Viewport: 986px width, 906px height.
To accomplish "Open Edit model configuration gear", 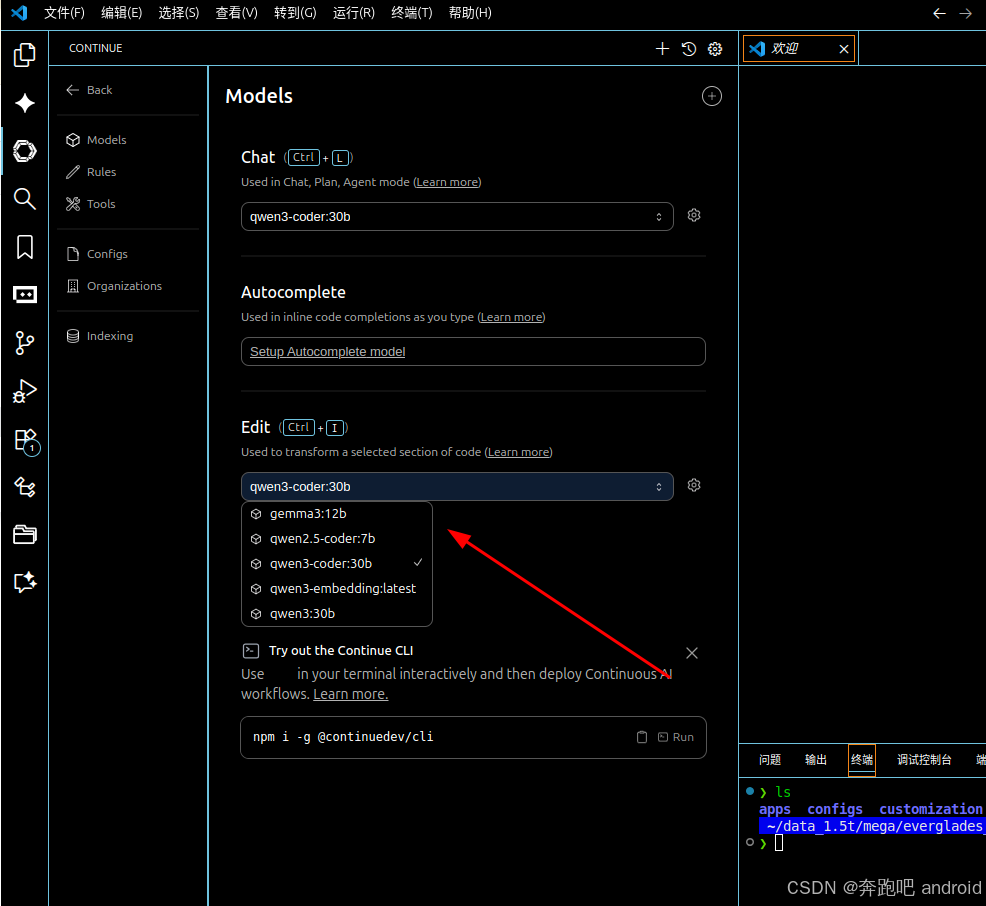I will [x=694, y=485].
